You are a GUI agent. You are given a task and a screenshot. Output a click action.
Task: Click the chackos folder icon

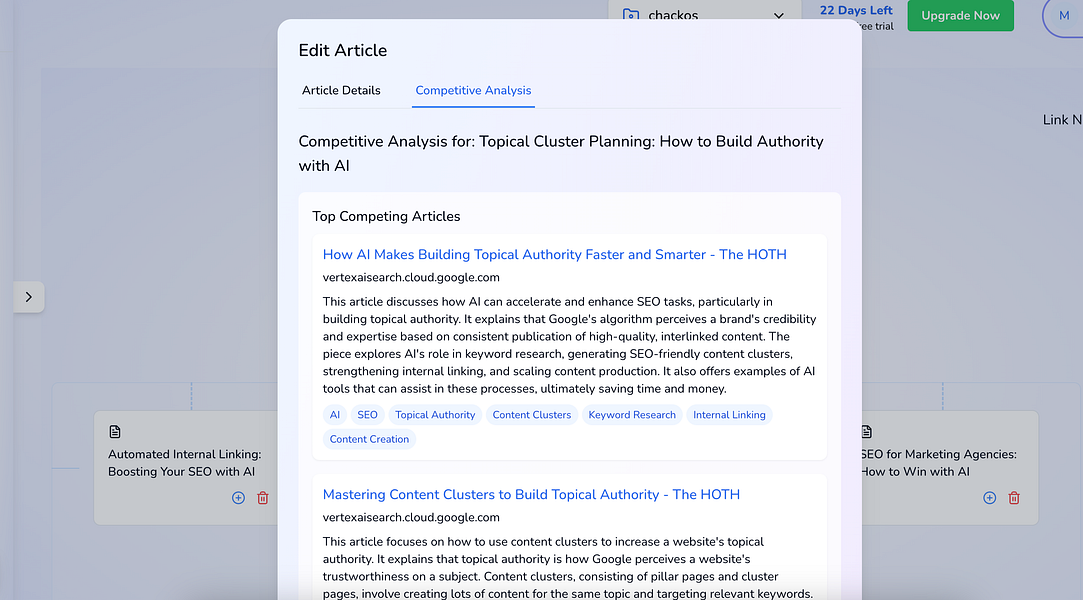630,15
